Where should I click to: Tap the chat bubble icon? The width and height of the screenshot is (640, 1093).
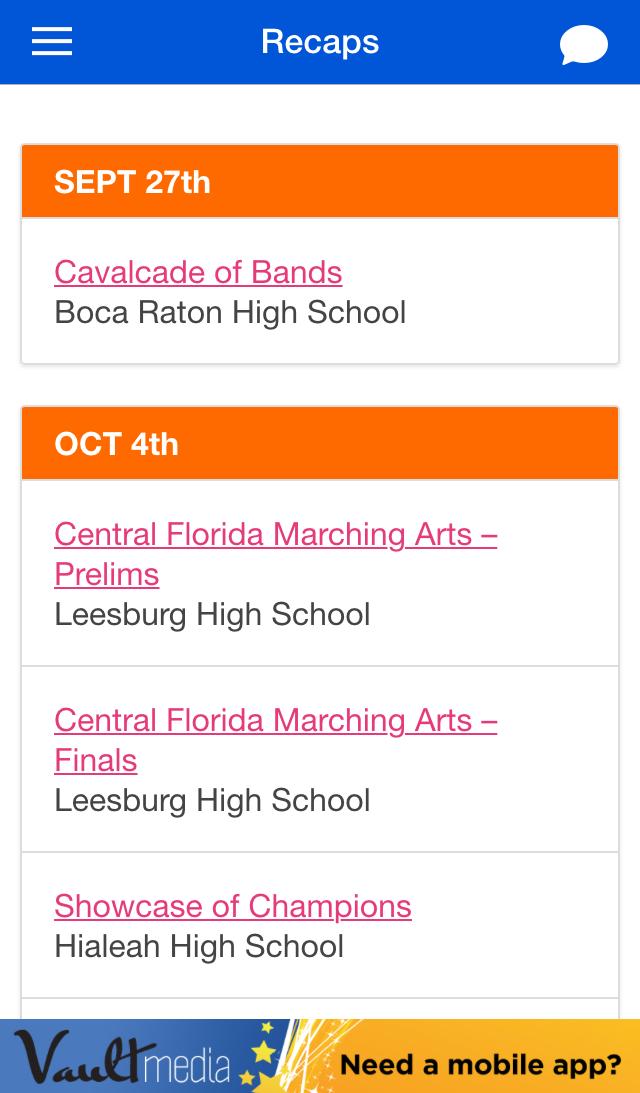[x=584, y=45]
